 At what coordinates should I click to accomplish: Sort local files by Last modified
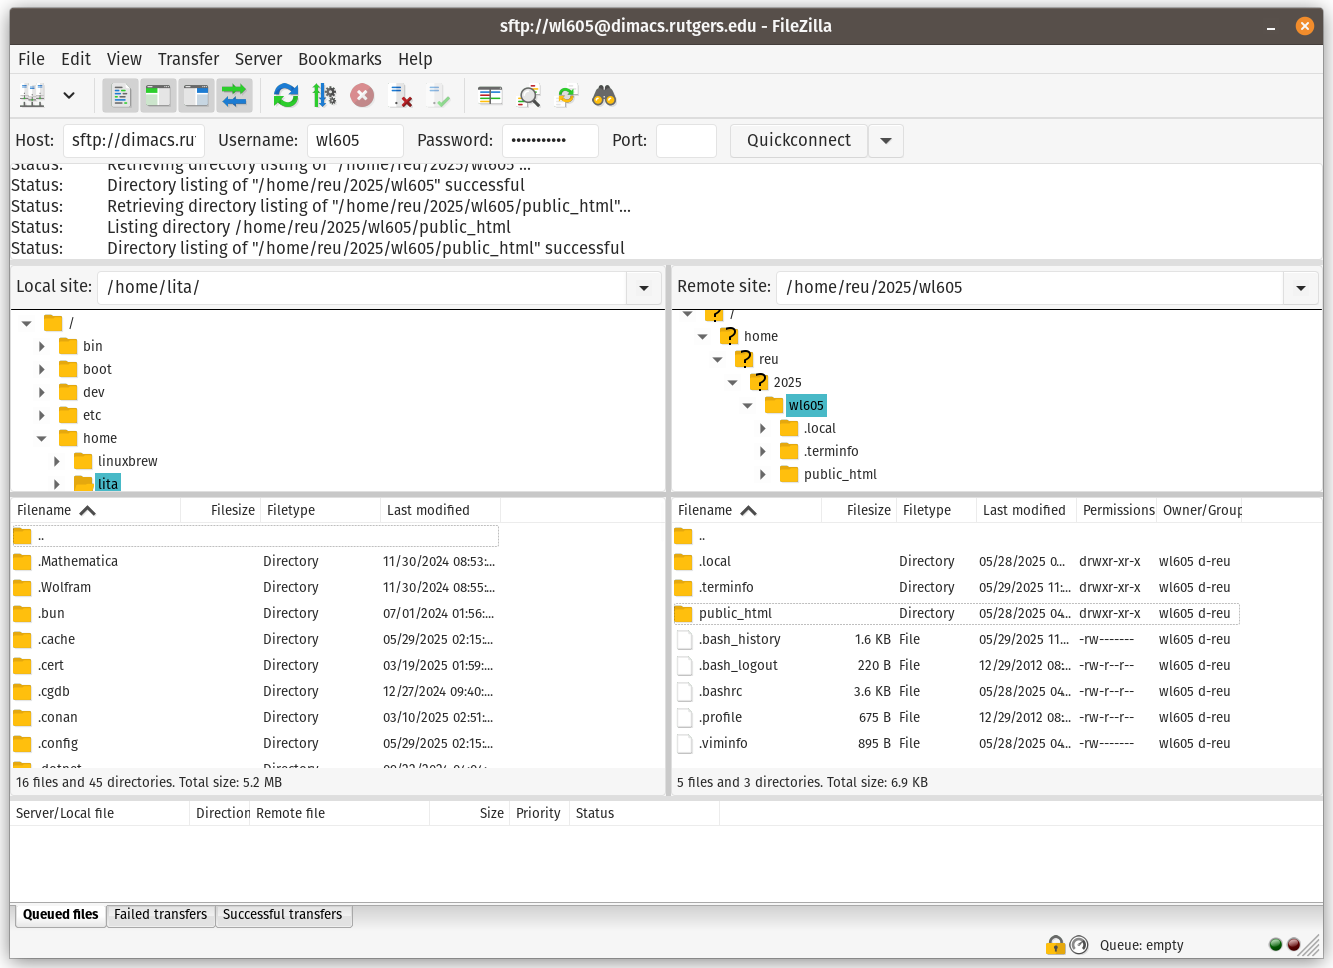coord(441,510)
